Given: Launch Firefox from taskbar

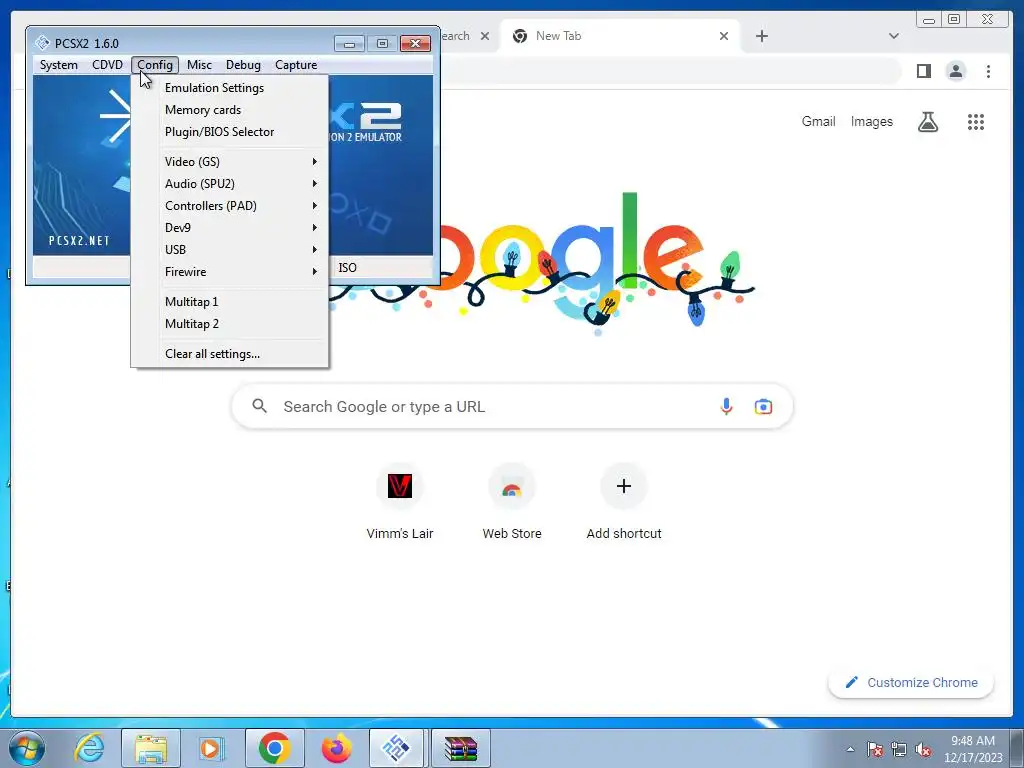Looking at the screenshot, I should click(336, 748).
